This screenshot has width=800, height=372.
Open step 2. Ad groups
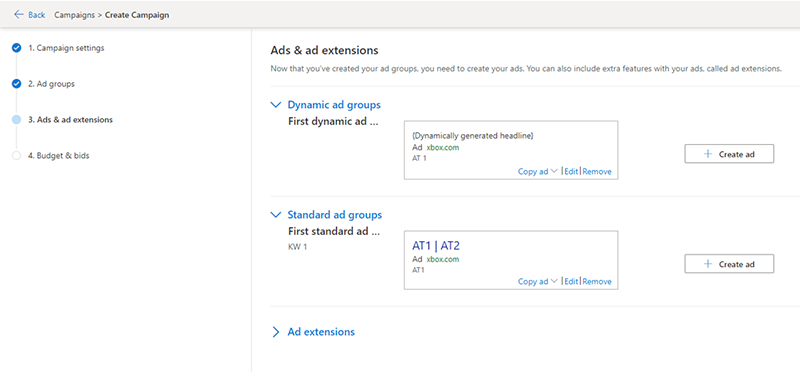coord(52,84)
